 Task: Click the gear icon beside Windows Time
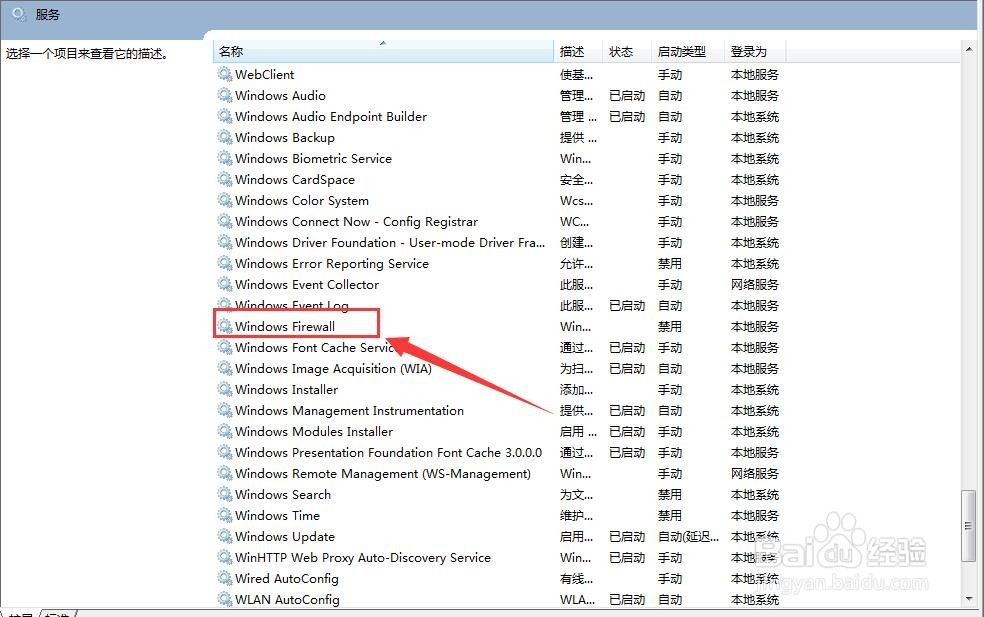[225, 515]
